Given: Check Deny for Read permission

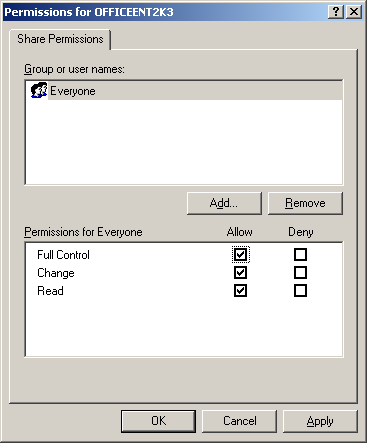Looking at the screenshot, I should pyautogui.click(x=300, y=291).
